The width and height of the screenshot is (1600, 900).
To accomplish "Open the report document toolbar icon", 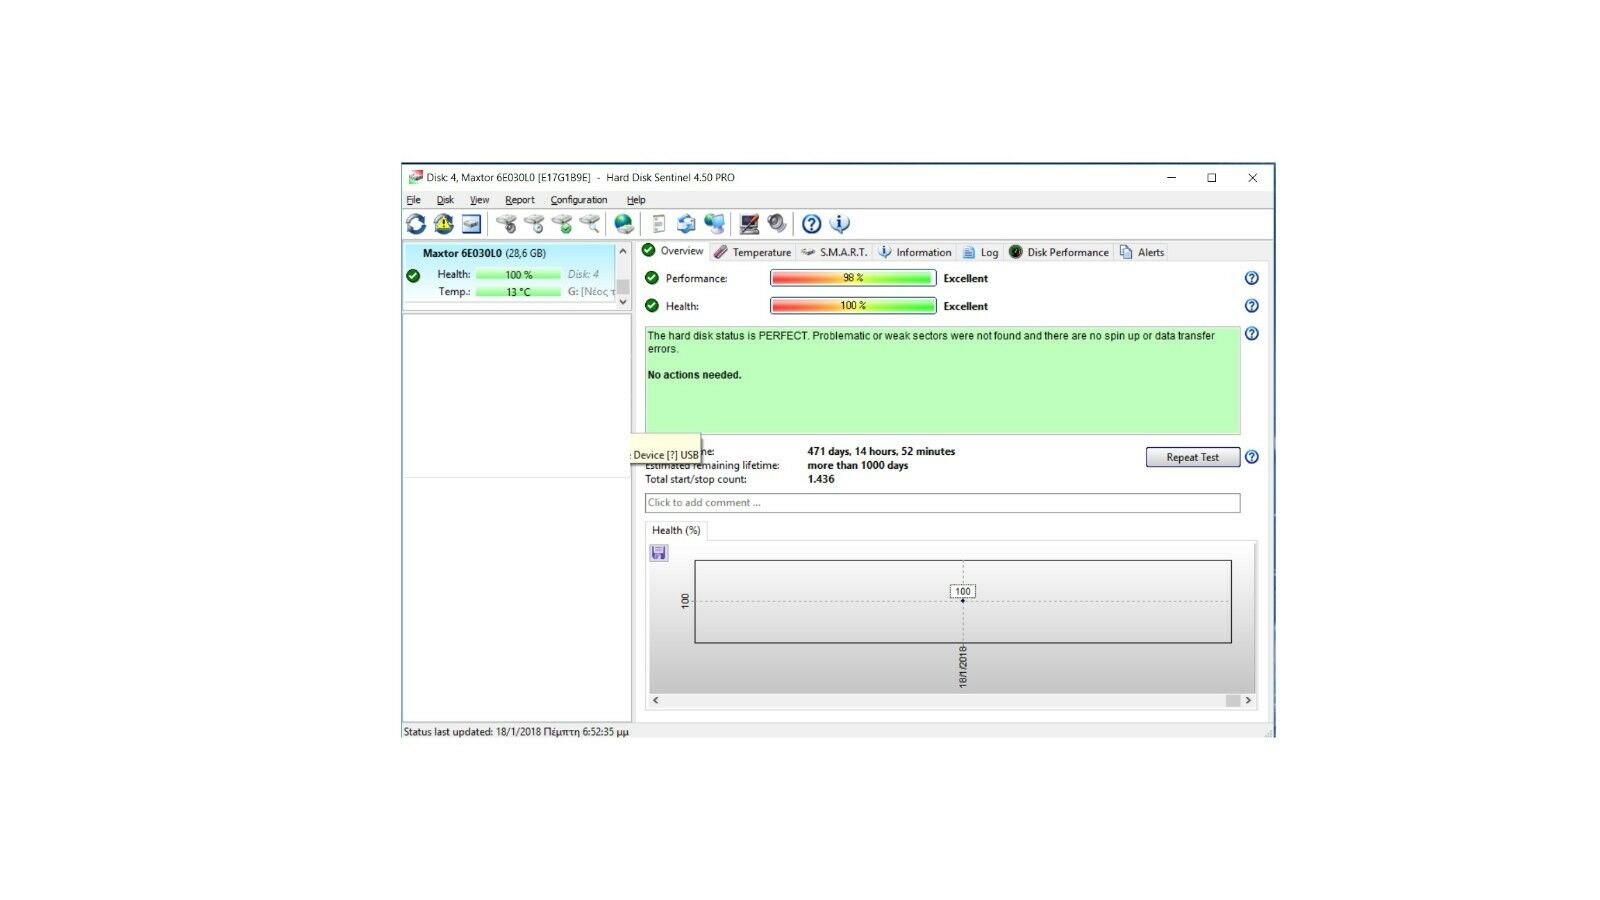I will 659,224.
